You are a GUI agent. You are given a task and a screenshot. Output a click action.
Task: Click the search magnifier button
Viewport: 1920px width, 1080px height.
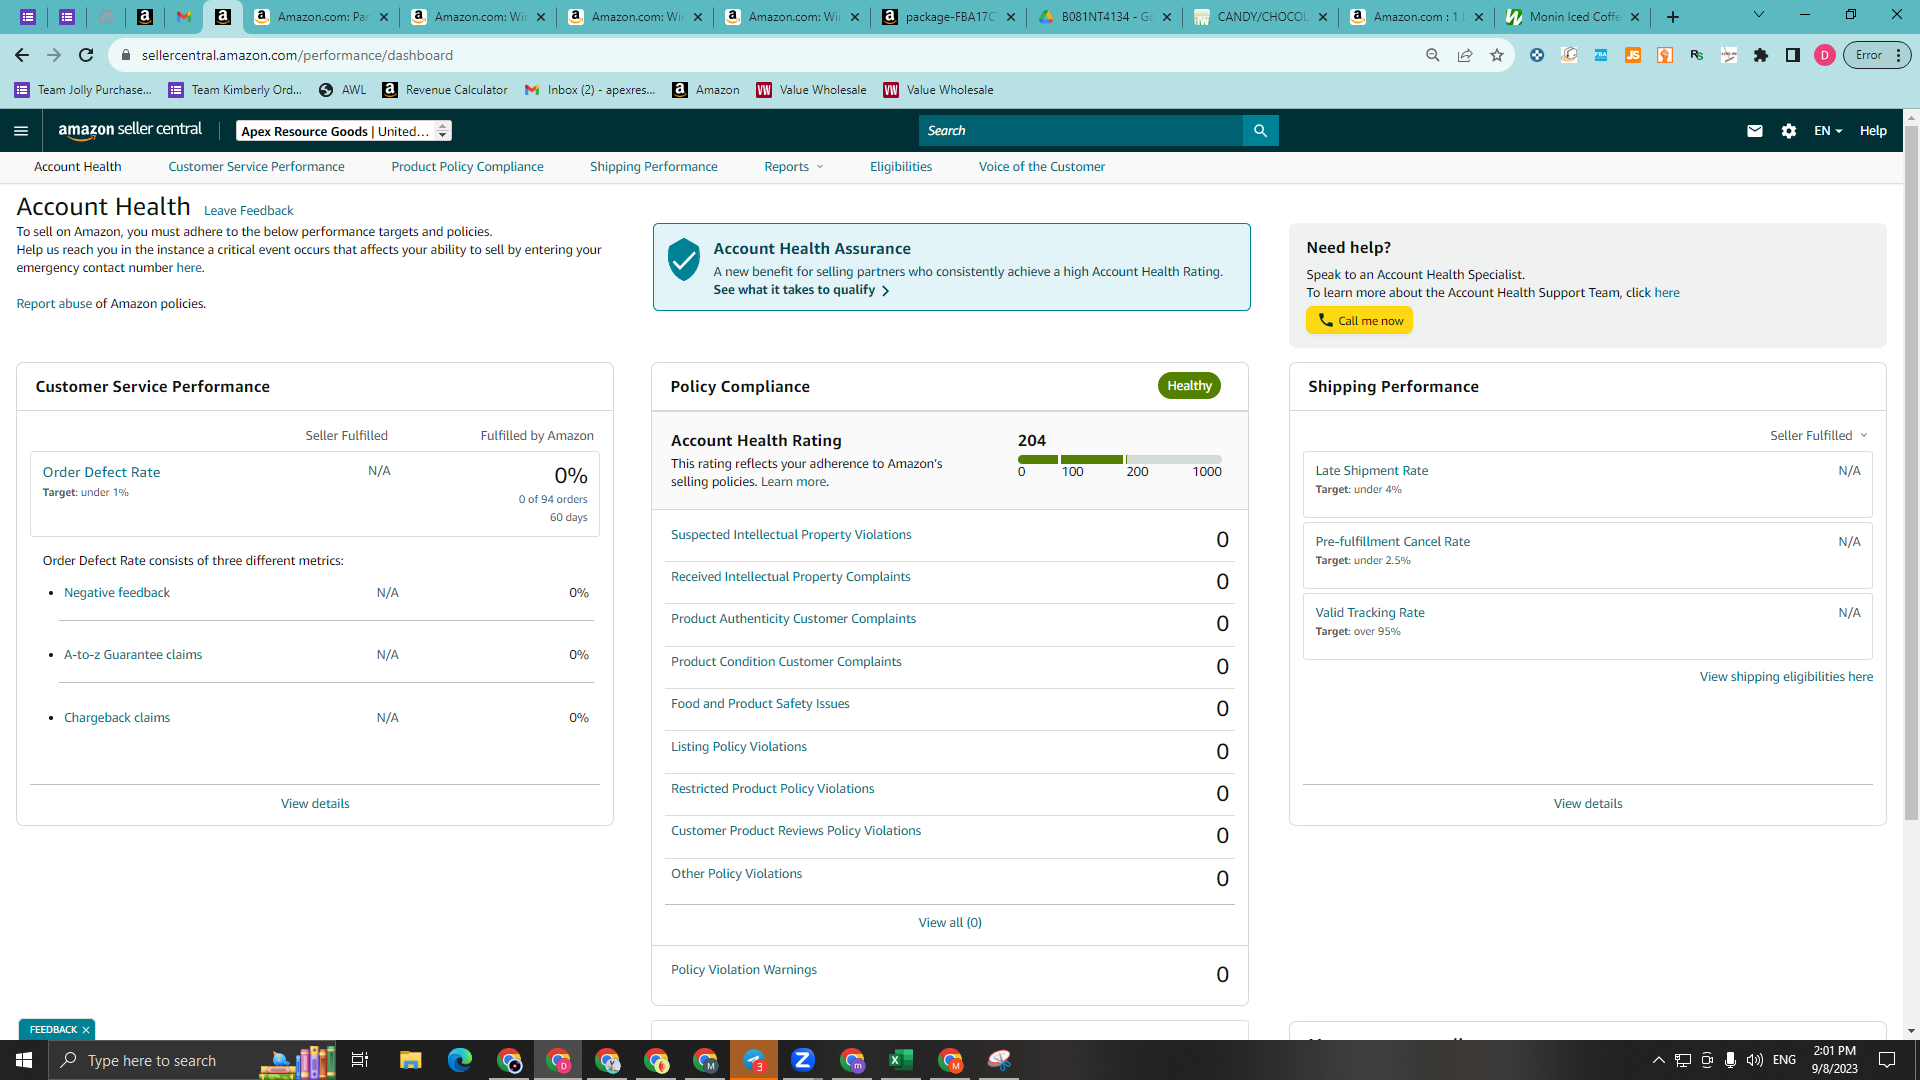click(1260, 131)
